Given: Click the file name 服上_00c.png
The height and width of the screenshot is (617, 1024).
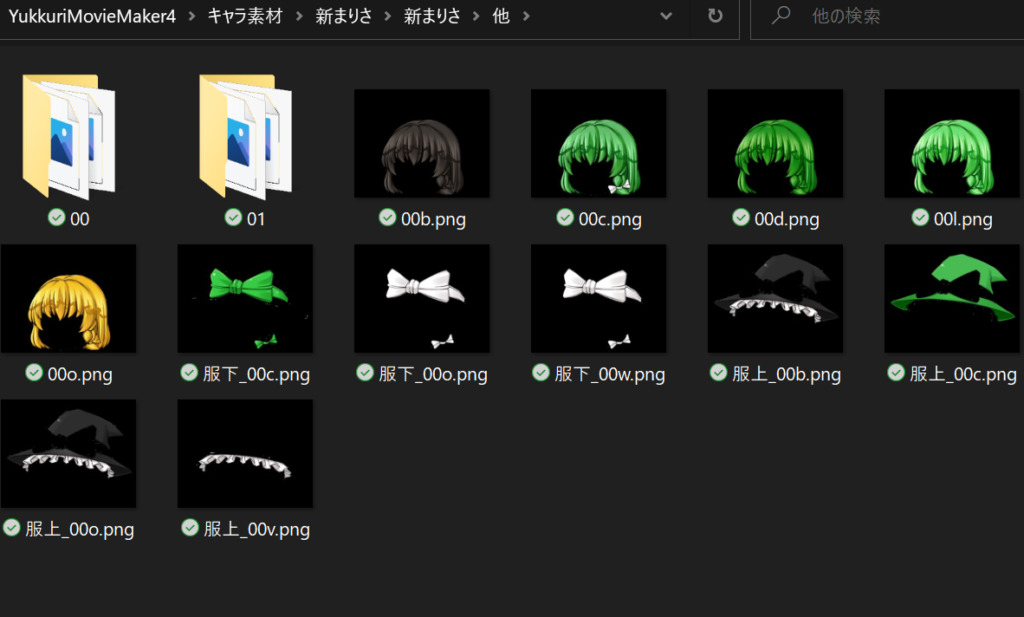Looking at the screenshot, I should (963, 374).
